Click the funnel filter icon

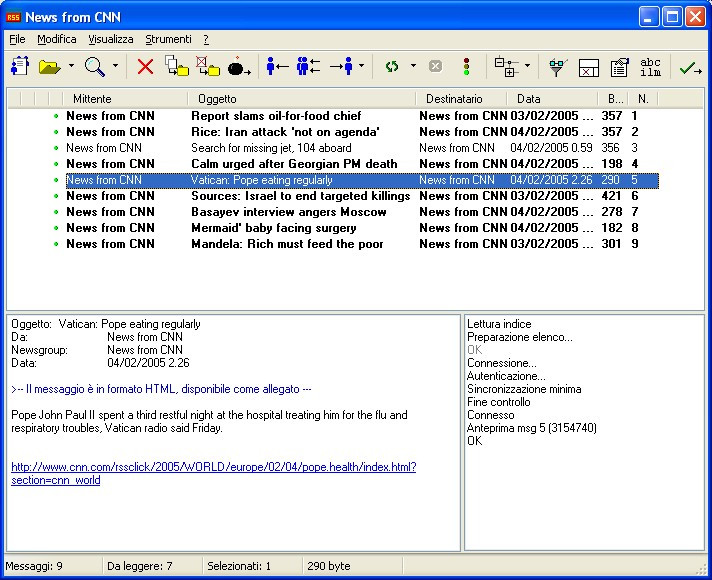point(558,67)
